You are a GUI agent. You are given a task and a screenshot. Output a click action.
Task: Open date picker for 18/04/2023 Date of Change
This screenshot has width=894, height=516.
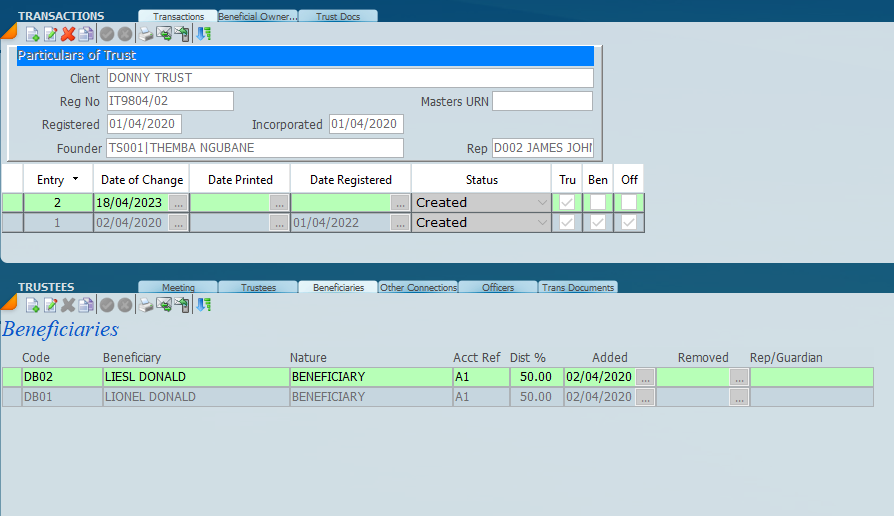point(178,202)
